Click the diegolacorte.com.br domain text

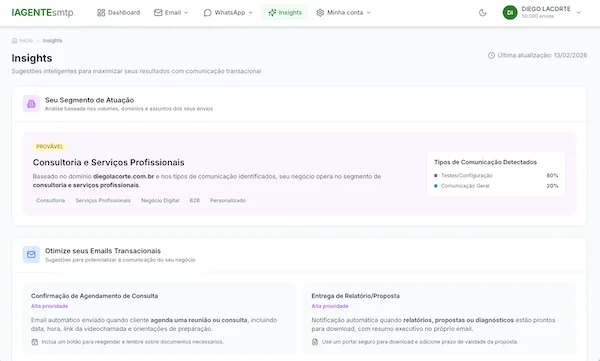[123, 176]
